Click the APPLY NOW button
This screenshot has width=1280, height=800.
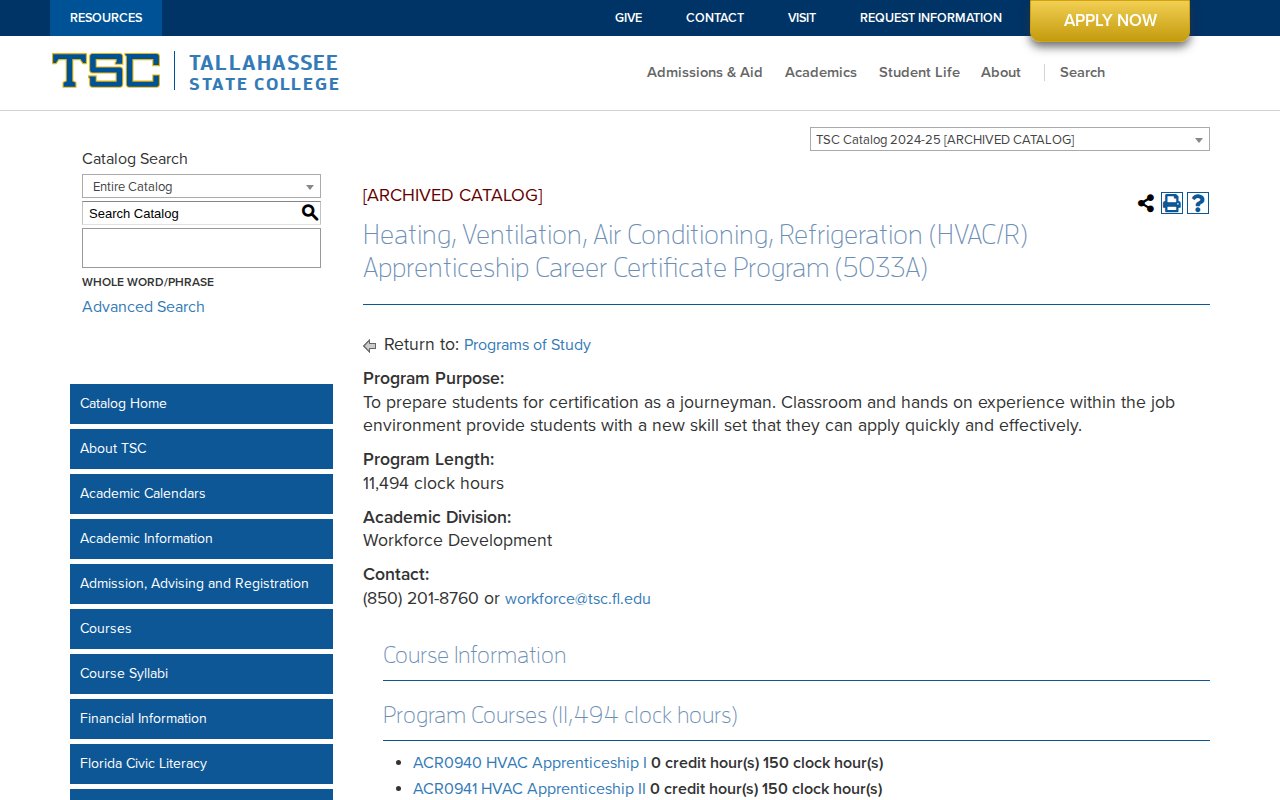coord(1109,20)
